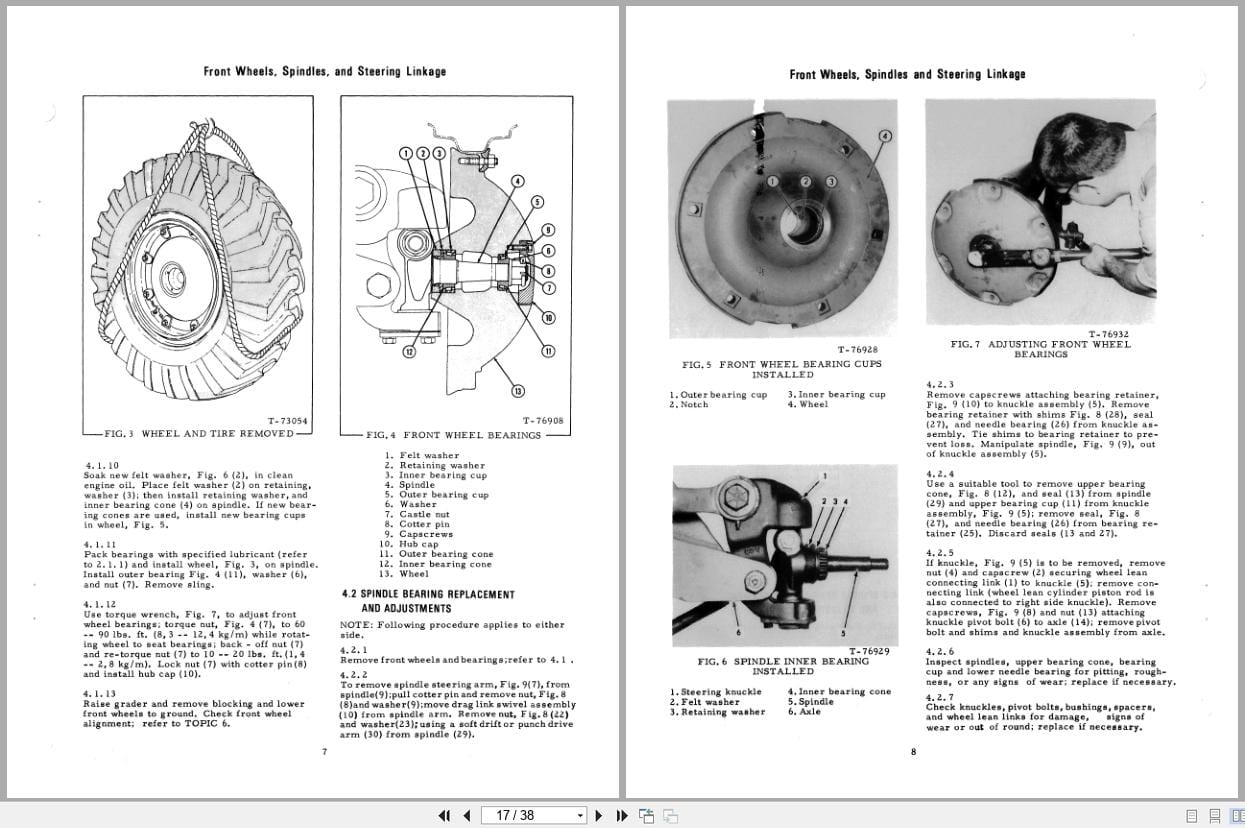Viewport: 1245px width, 828px height.
Task: Click the page number '8' on the right page
Action: 913,752
